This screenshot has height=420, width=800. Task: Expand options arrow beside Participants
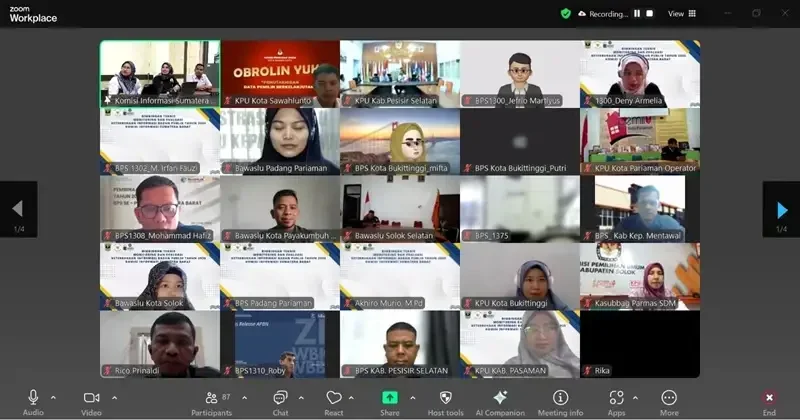pyautogui.click(x=244, y=398)
